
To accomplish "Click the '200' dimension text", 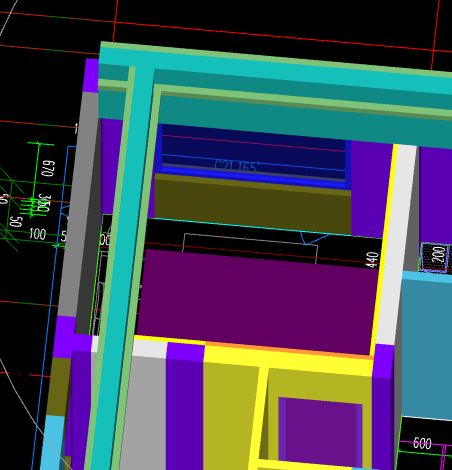I will coord(439,254).
